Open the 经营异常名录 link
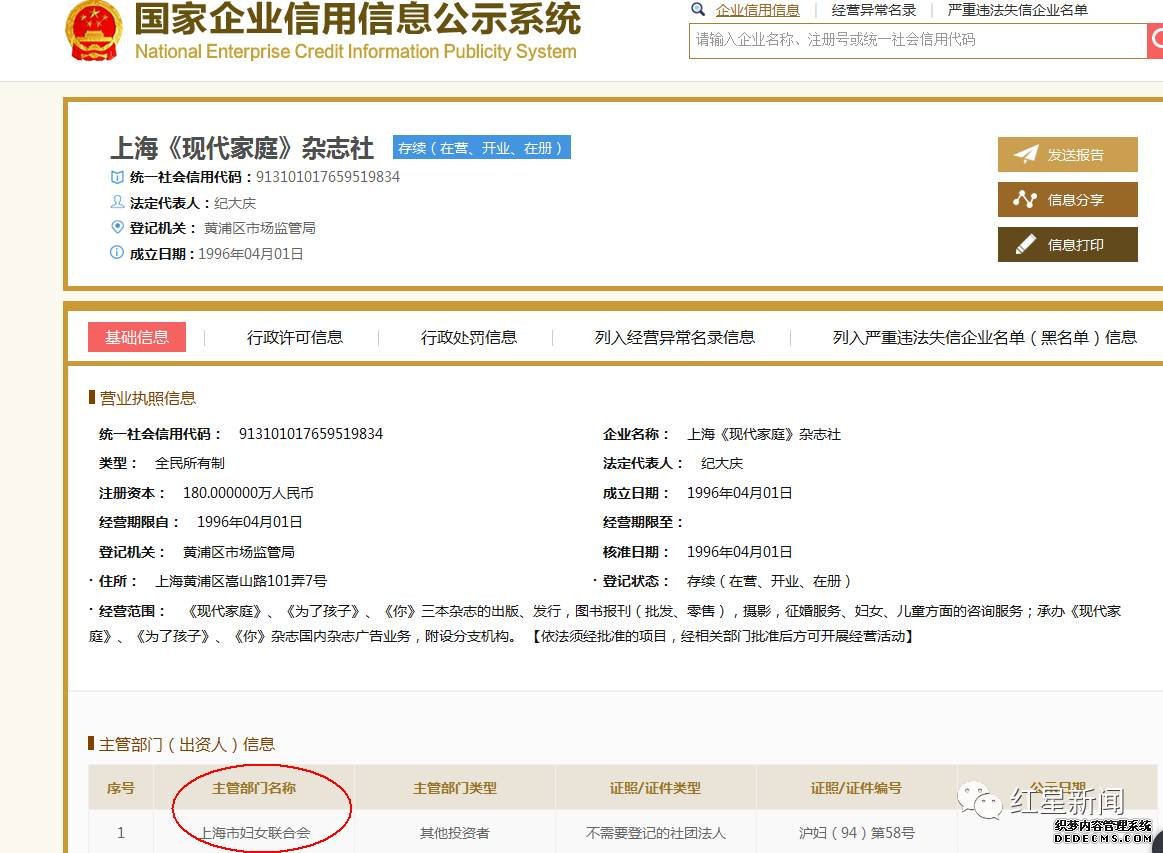This screenshot has height=853, width=1163. click(x=874, y=10)
